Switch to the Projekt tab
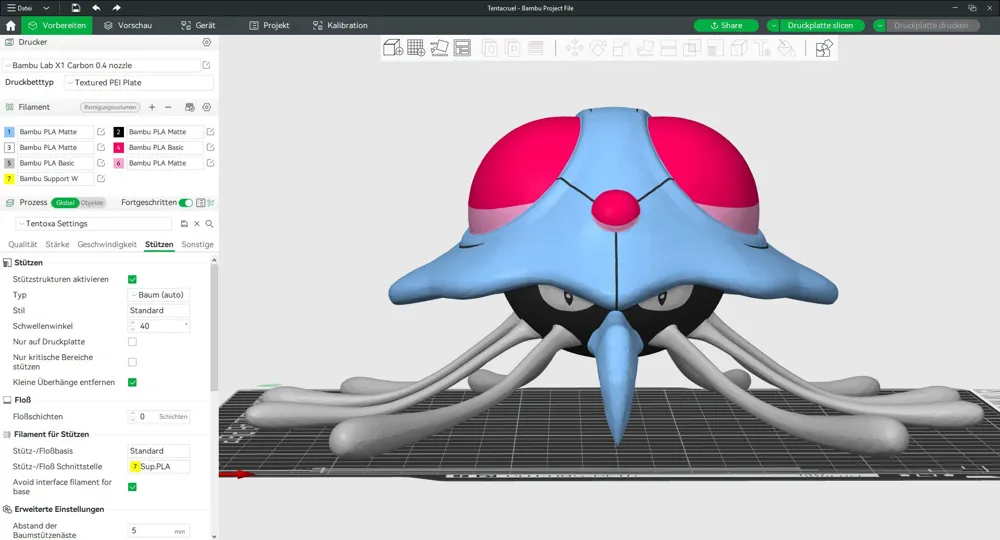The width and height of the screenshot is (1000, 540). pos(268,26)
